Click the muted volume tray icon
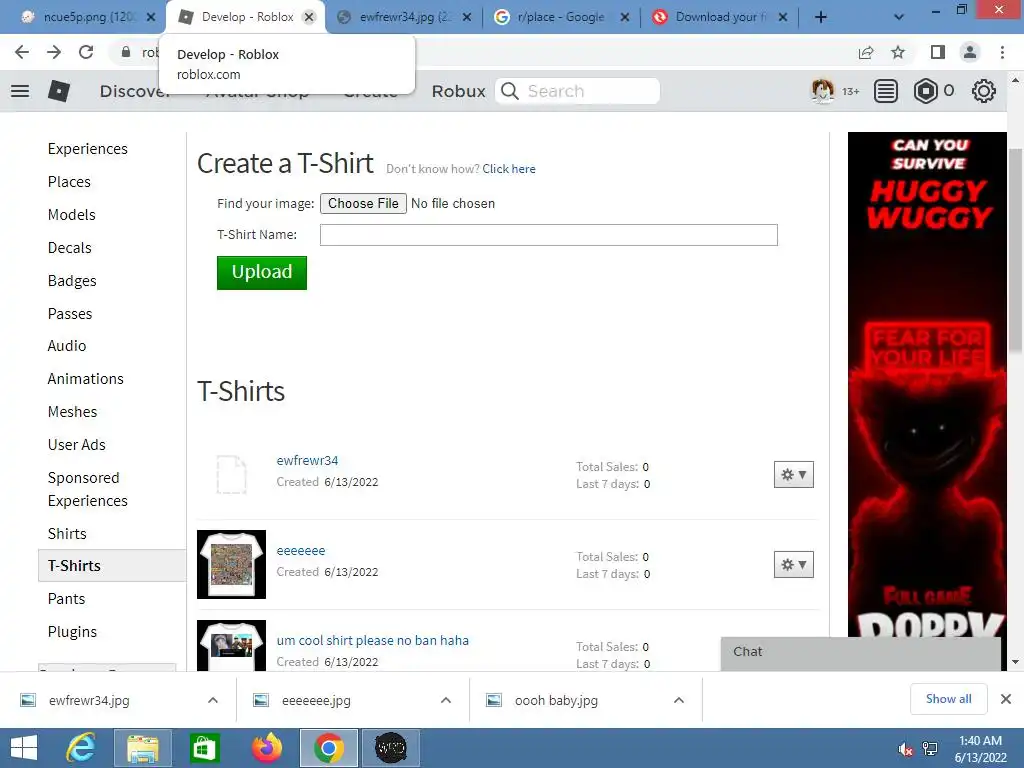Screen dimensions: 1024x768 (x=905, y=750)
